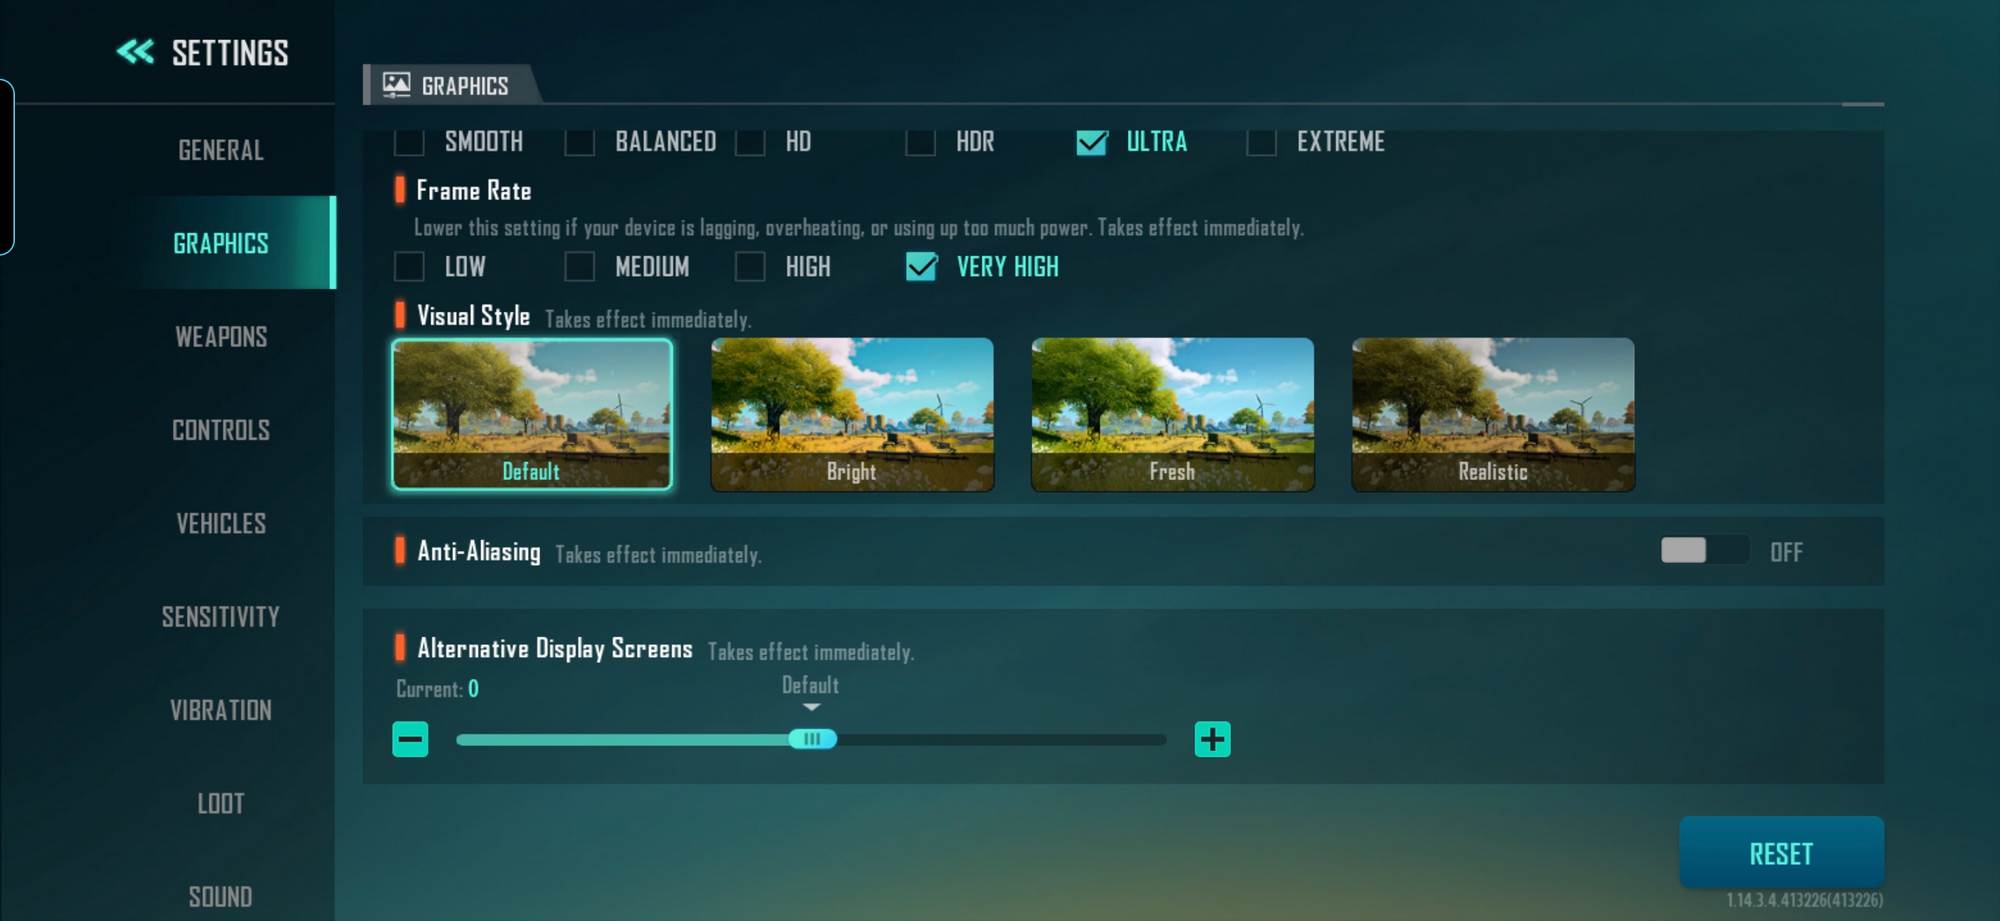Turn on the Anti-Aliasing switch
Screen dimensions: 2000x921
tap(1704, 550)
